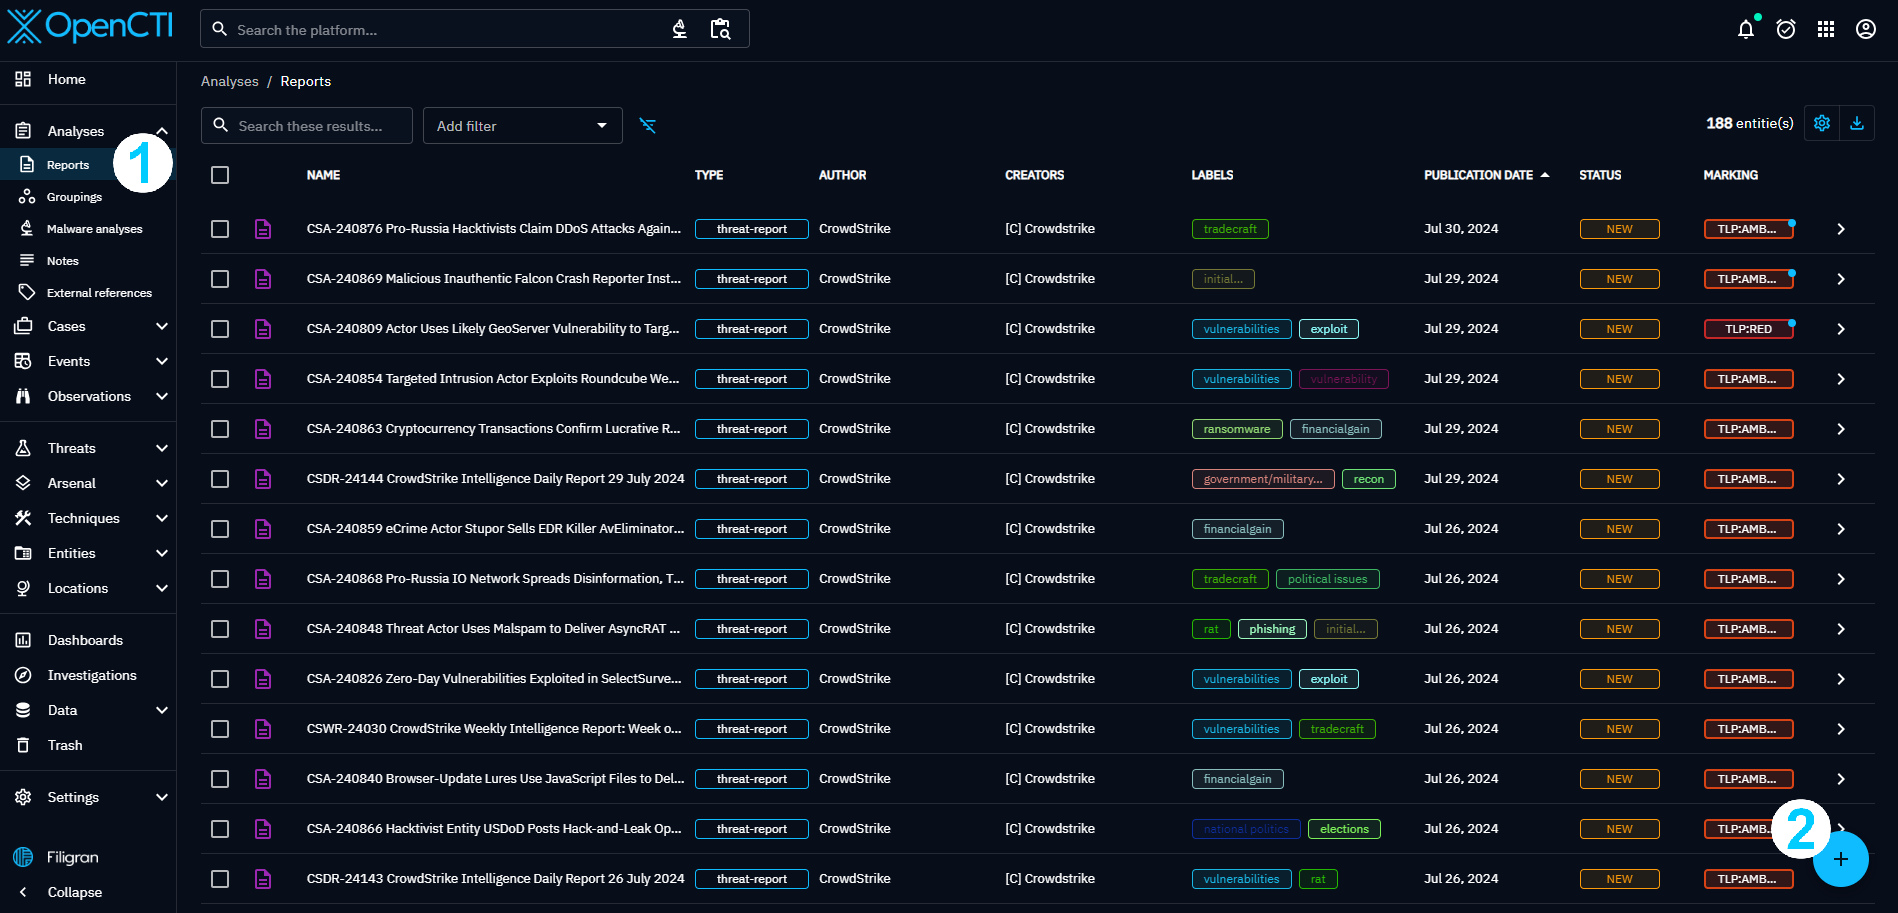Screen dimensions: 1898x913
Task: Check the box for CSA-240876 report
Action: coord(220,229)
